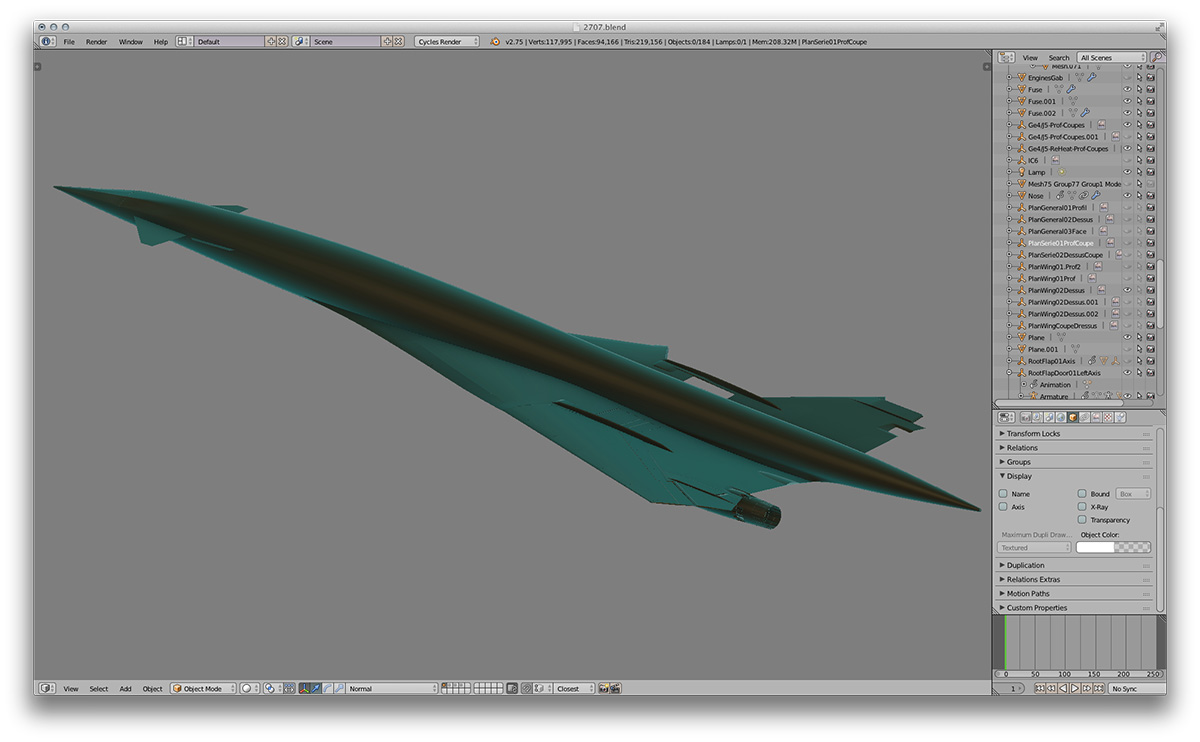Click the scene browse icon beside Scene field

click(x=301, y=42)
